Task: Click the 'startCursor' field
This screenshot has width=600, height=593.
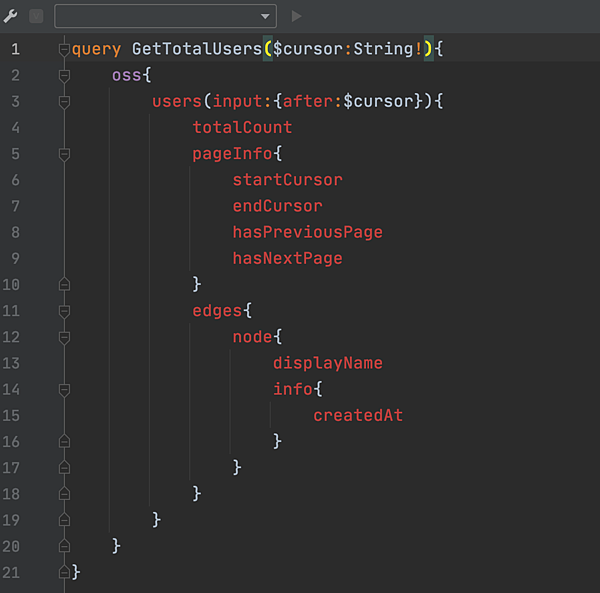Action: (288, 180)
